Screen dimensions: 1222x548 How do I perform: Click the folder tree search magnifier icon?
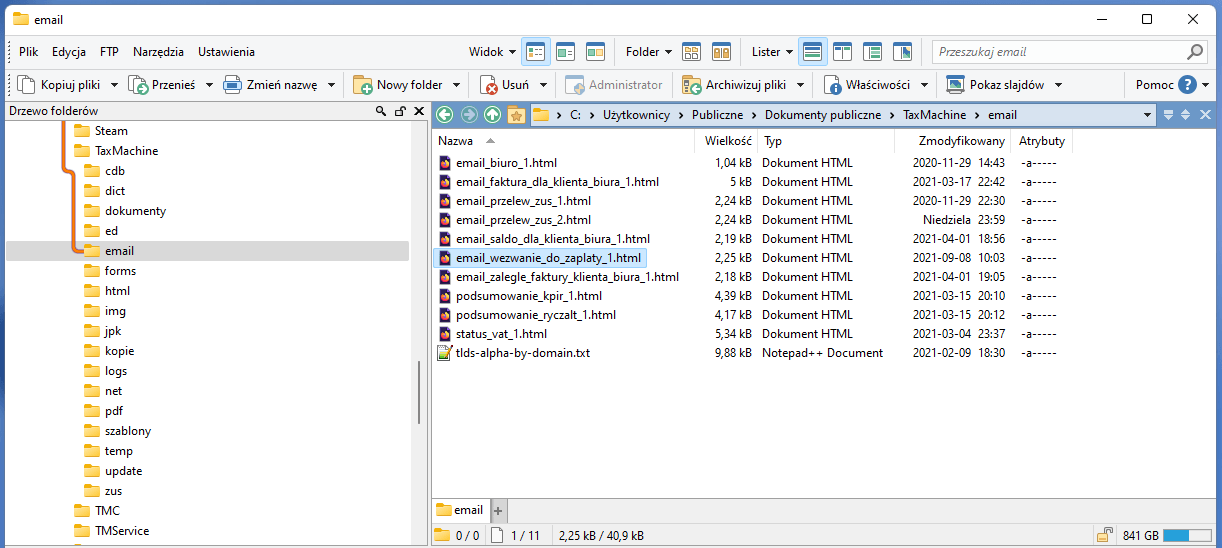click(381, 111)
